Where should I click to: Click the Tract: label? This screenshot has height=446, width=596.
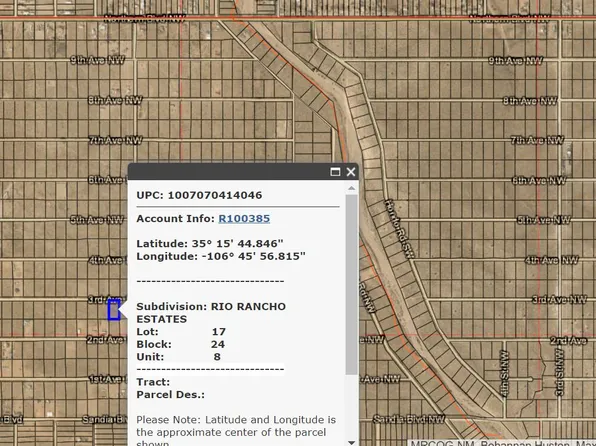coord(153,382)
